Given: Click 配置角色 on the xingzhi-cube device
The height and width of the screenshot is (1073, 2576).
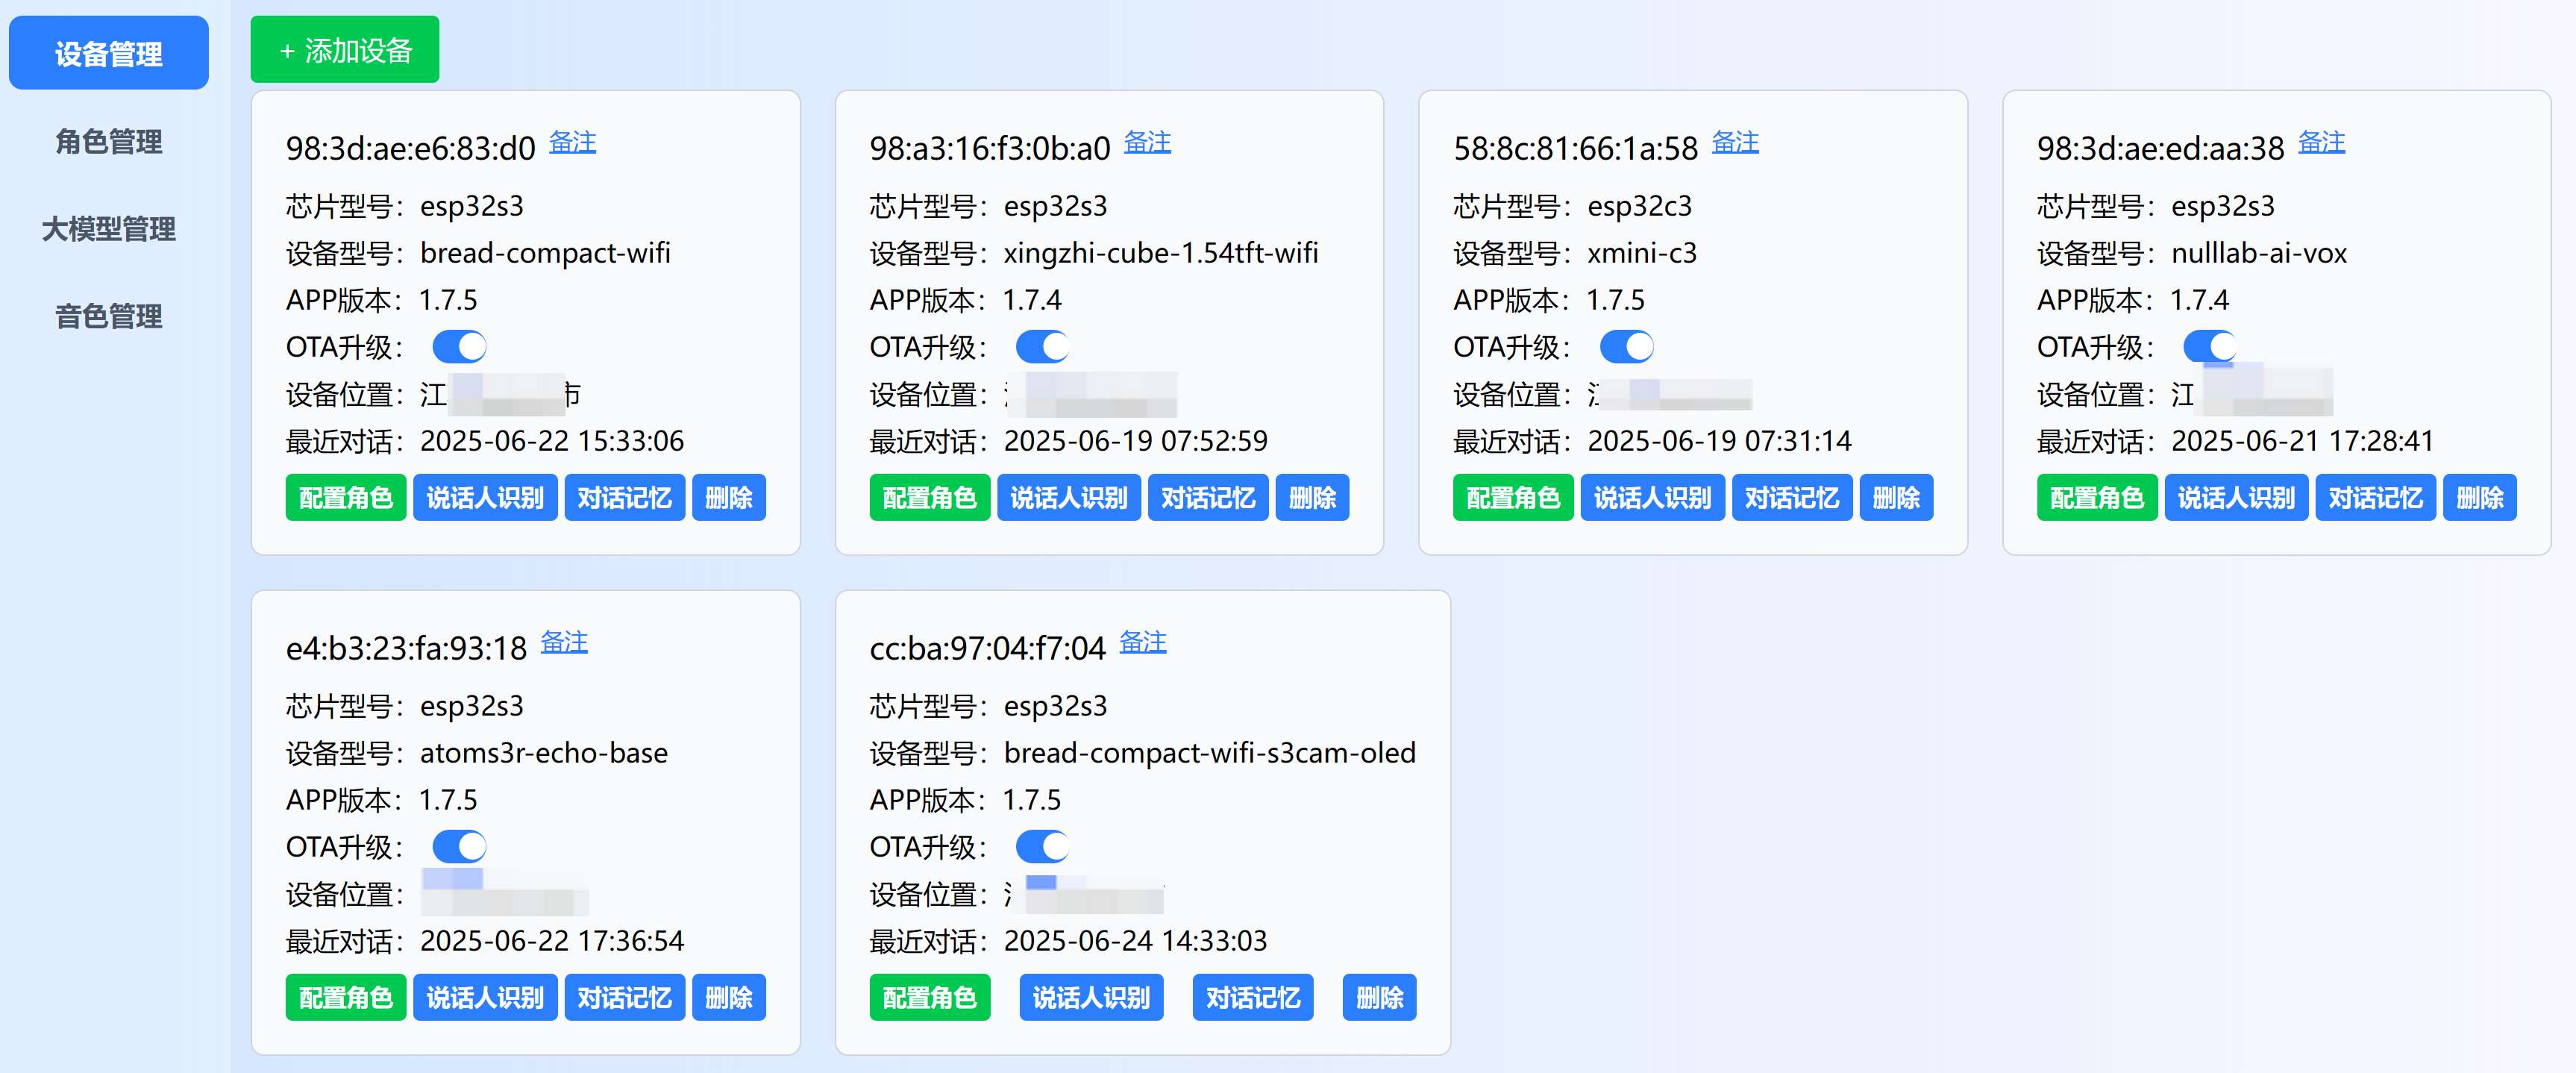Looking at the screenshot, I should [929, 497].
